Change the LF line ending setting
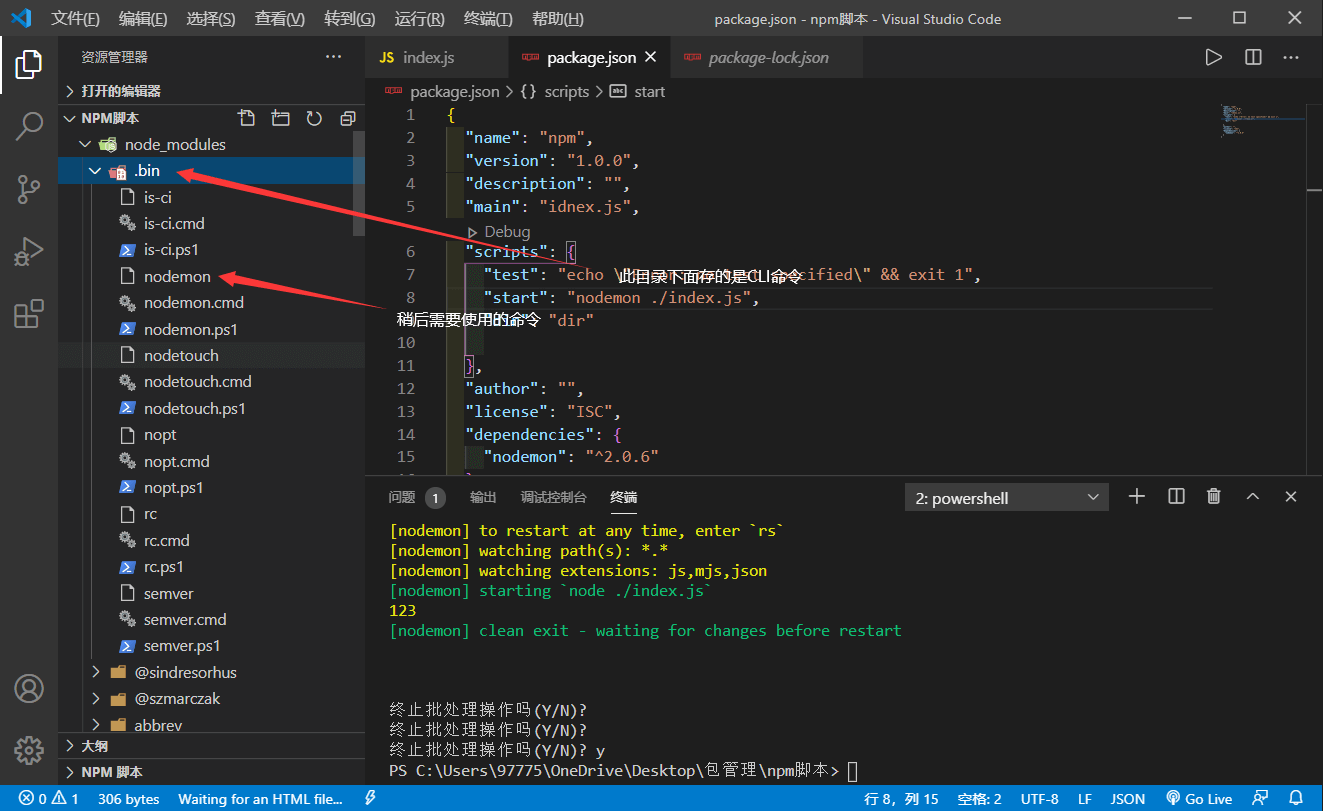This screenshot has width=1323, height=811. coord(1085,799)
